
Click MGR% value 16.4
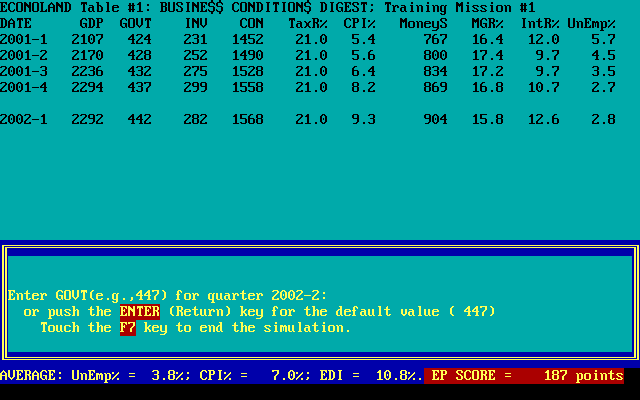(488, 40)
